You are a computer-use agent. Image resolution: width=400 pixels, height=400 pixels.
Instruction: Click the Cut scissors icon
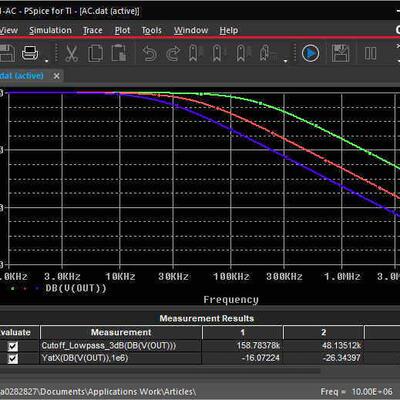[71, 54]
